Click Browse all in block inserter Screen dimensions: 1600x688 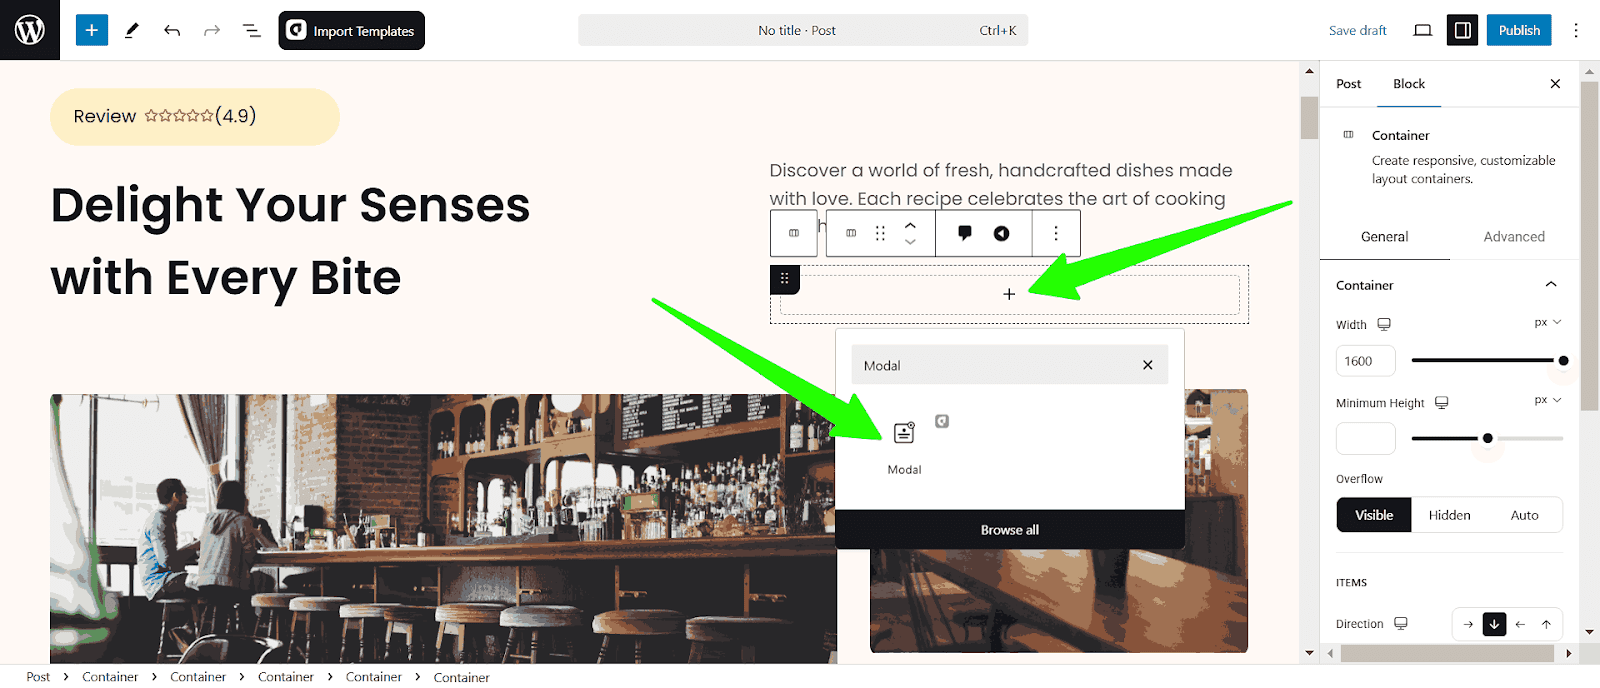click(x=1010, y=530)
